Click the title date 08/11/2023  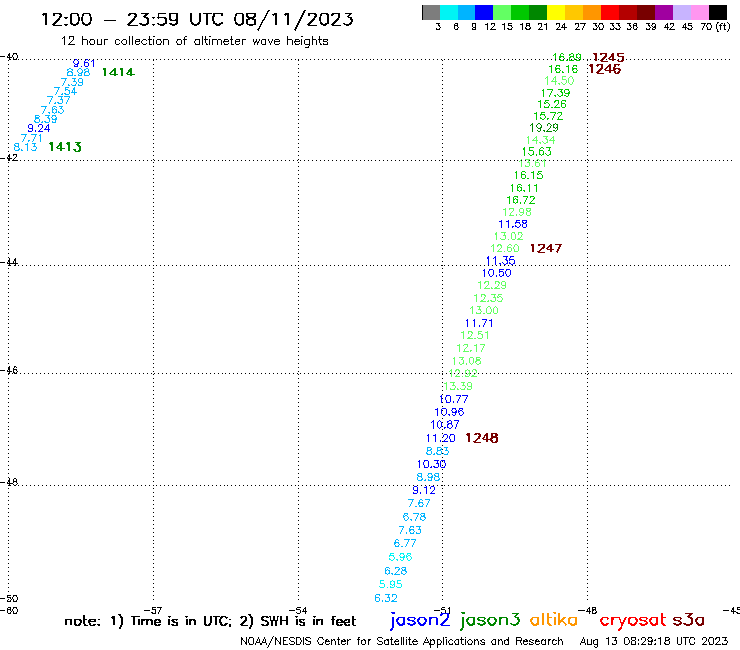click(x=293, y=19)
